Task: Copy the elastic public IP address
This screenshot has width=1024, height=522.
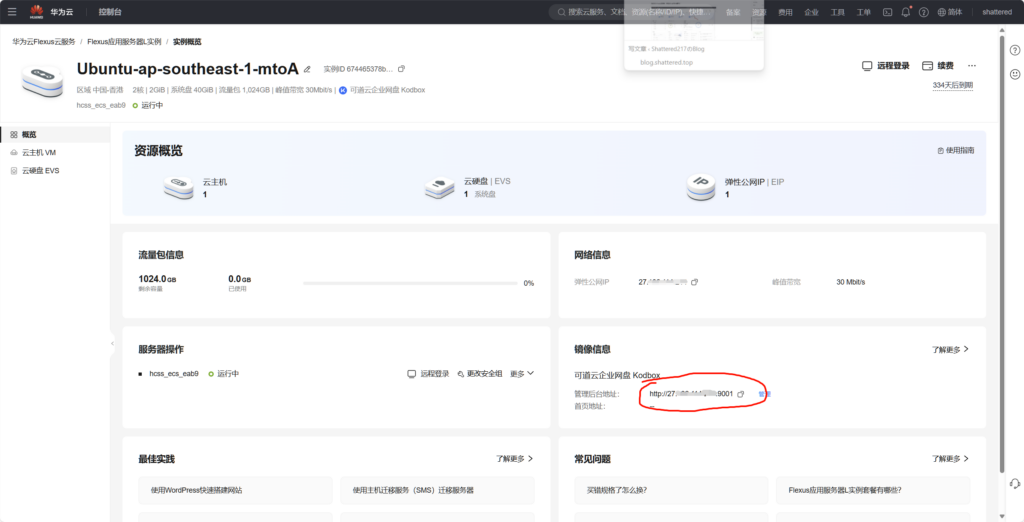Action: 694,283
